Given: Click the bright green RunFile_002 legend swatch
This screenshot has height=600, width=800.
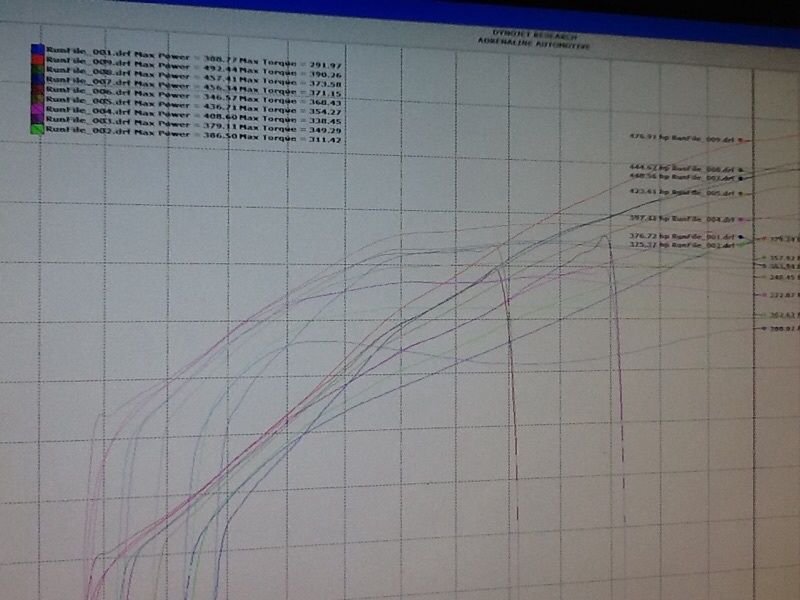Looking at the screenshot, I should tap(37, 130).
